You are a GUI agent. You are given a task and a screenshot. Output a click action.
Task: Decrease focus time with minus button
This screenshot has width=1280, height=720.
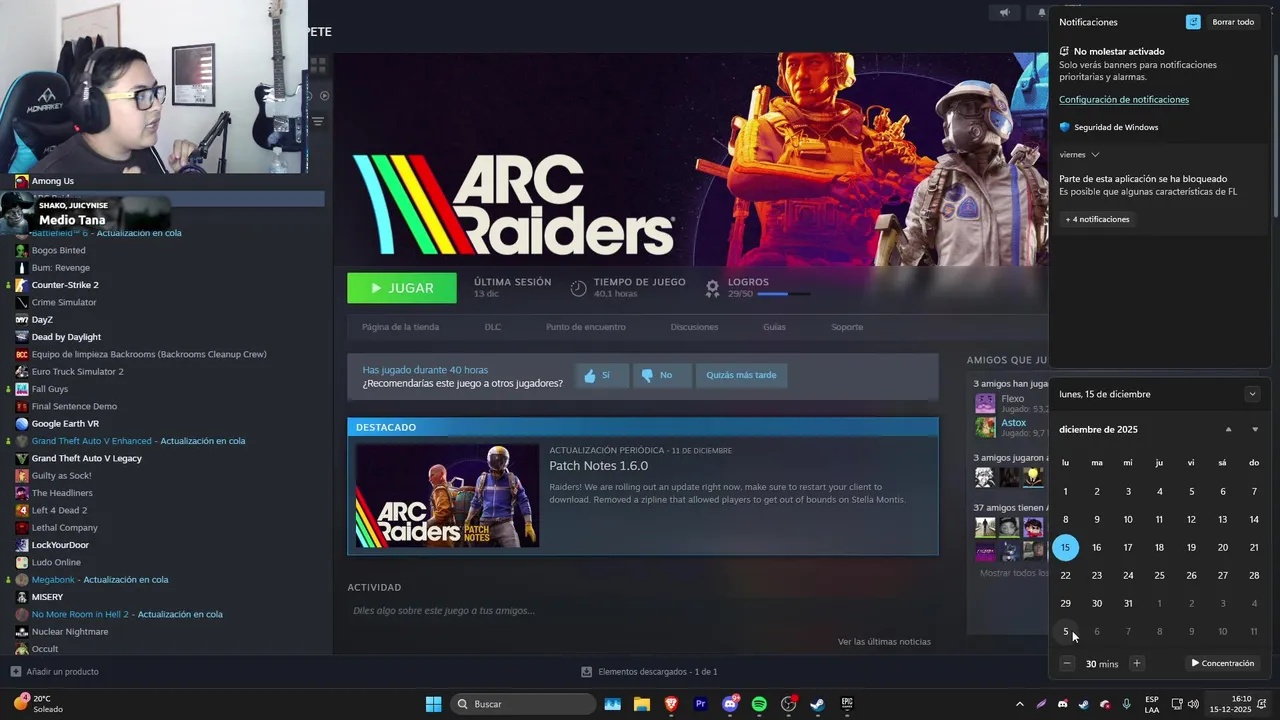[1067, 663]
